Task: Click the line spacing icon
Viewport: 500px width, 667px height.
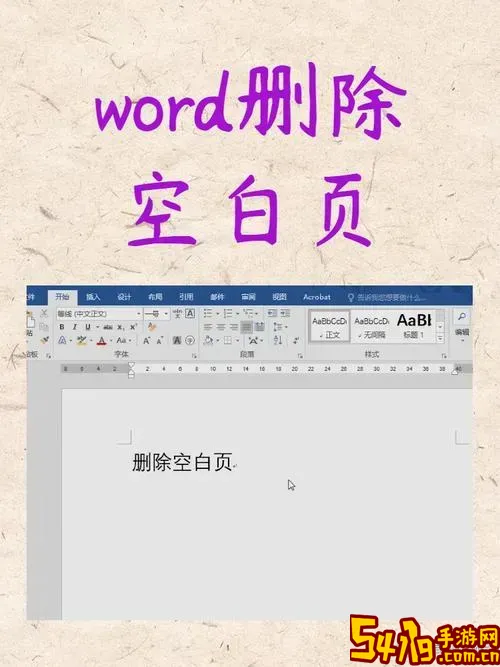Action: pos(277,327)
